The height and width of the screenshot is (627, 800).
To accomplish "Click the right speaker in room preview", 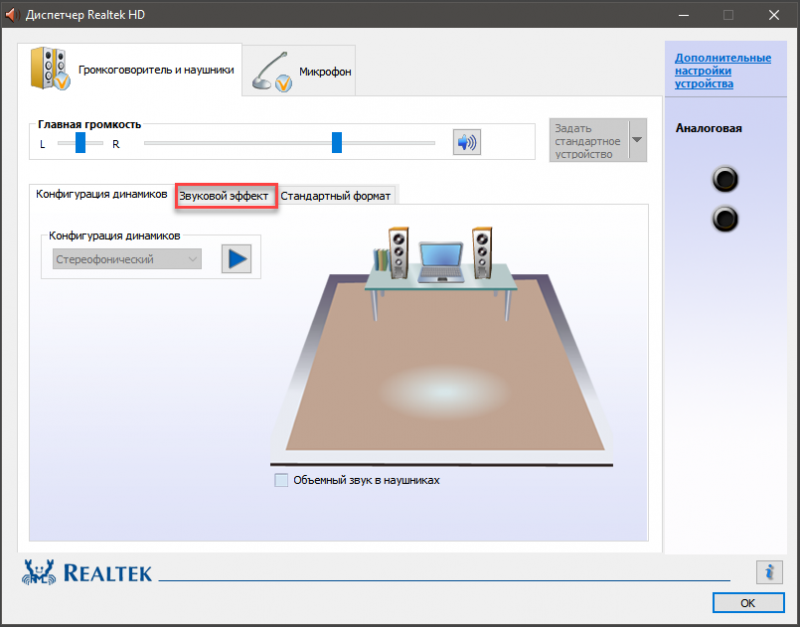I will tap(481, 253).
